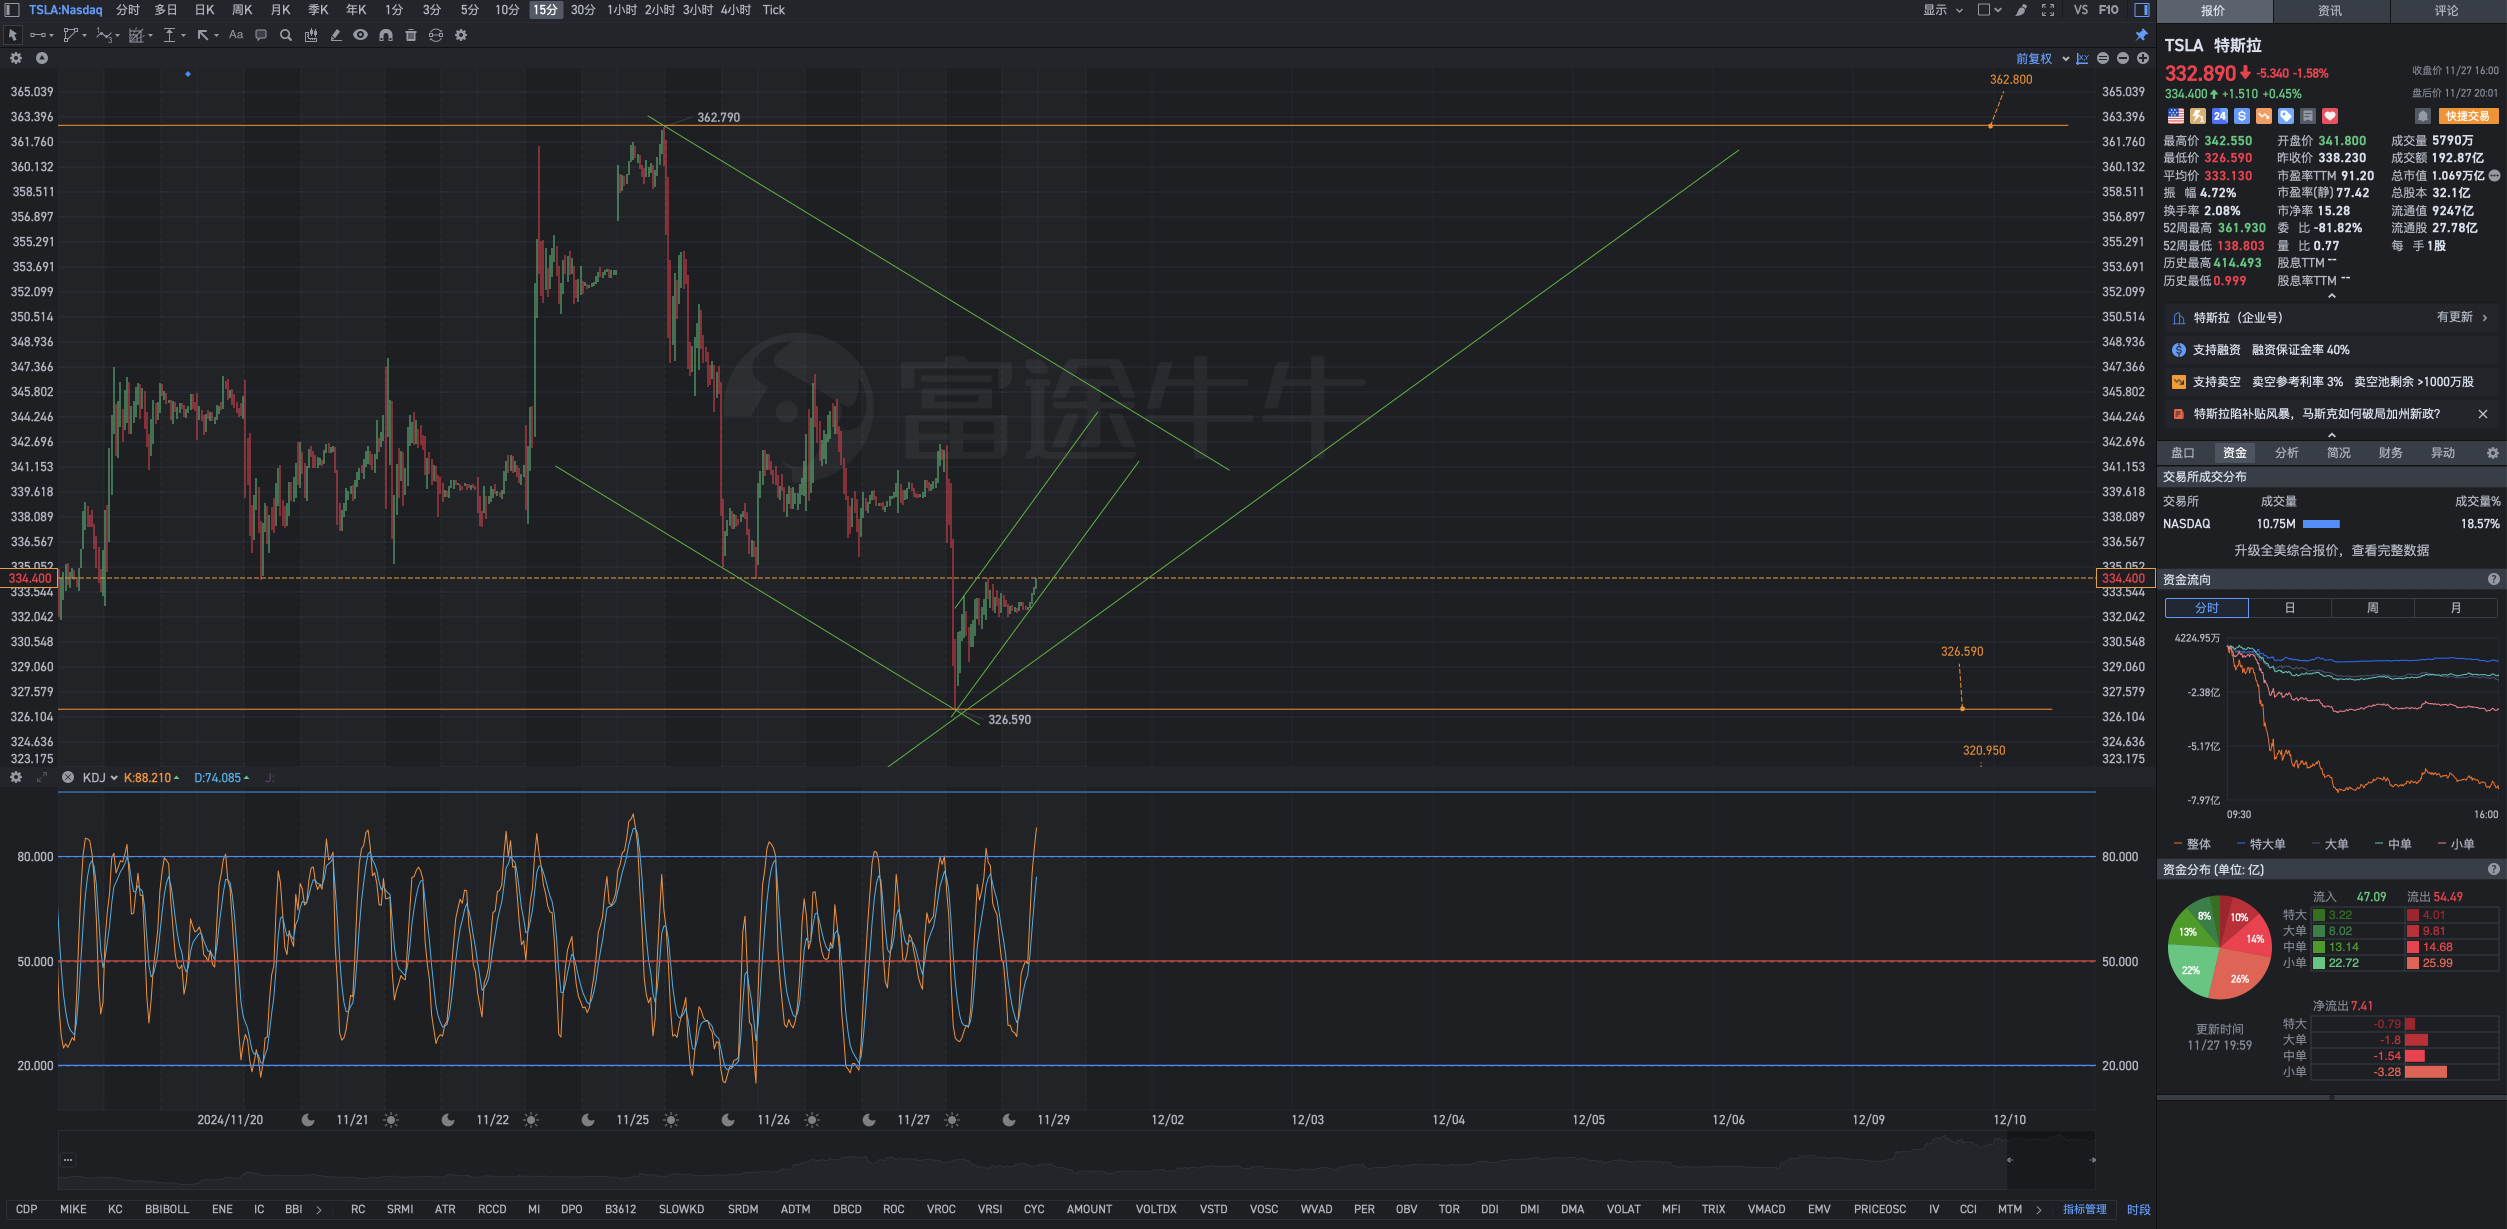Click the paintbrush theme icon
This screenshot has height=1229, width=2507.
tap(2021, 10)
